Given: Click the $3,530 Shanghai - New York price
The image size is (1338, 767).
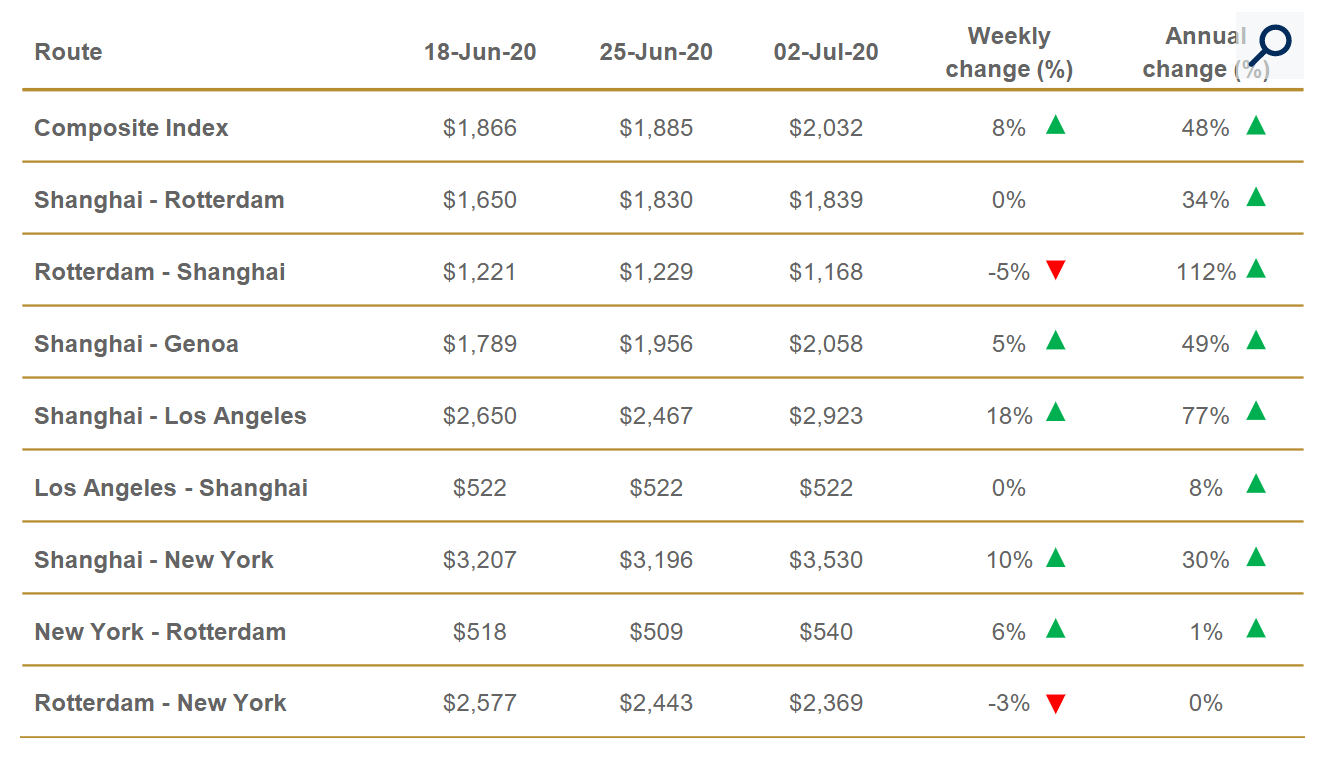Looking at the screenshot, I should (826, 560).
